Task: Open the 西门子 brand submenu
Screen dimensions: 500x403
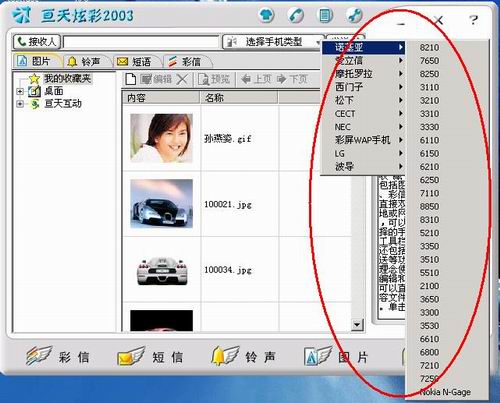Action: pos(363,87)
